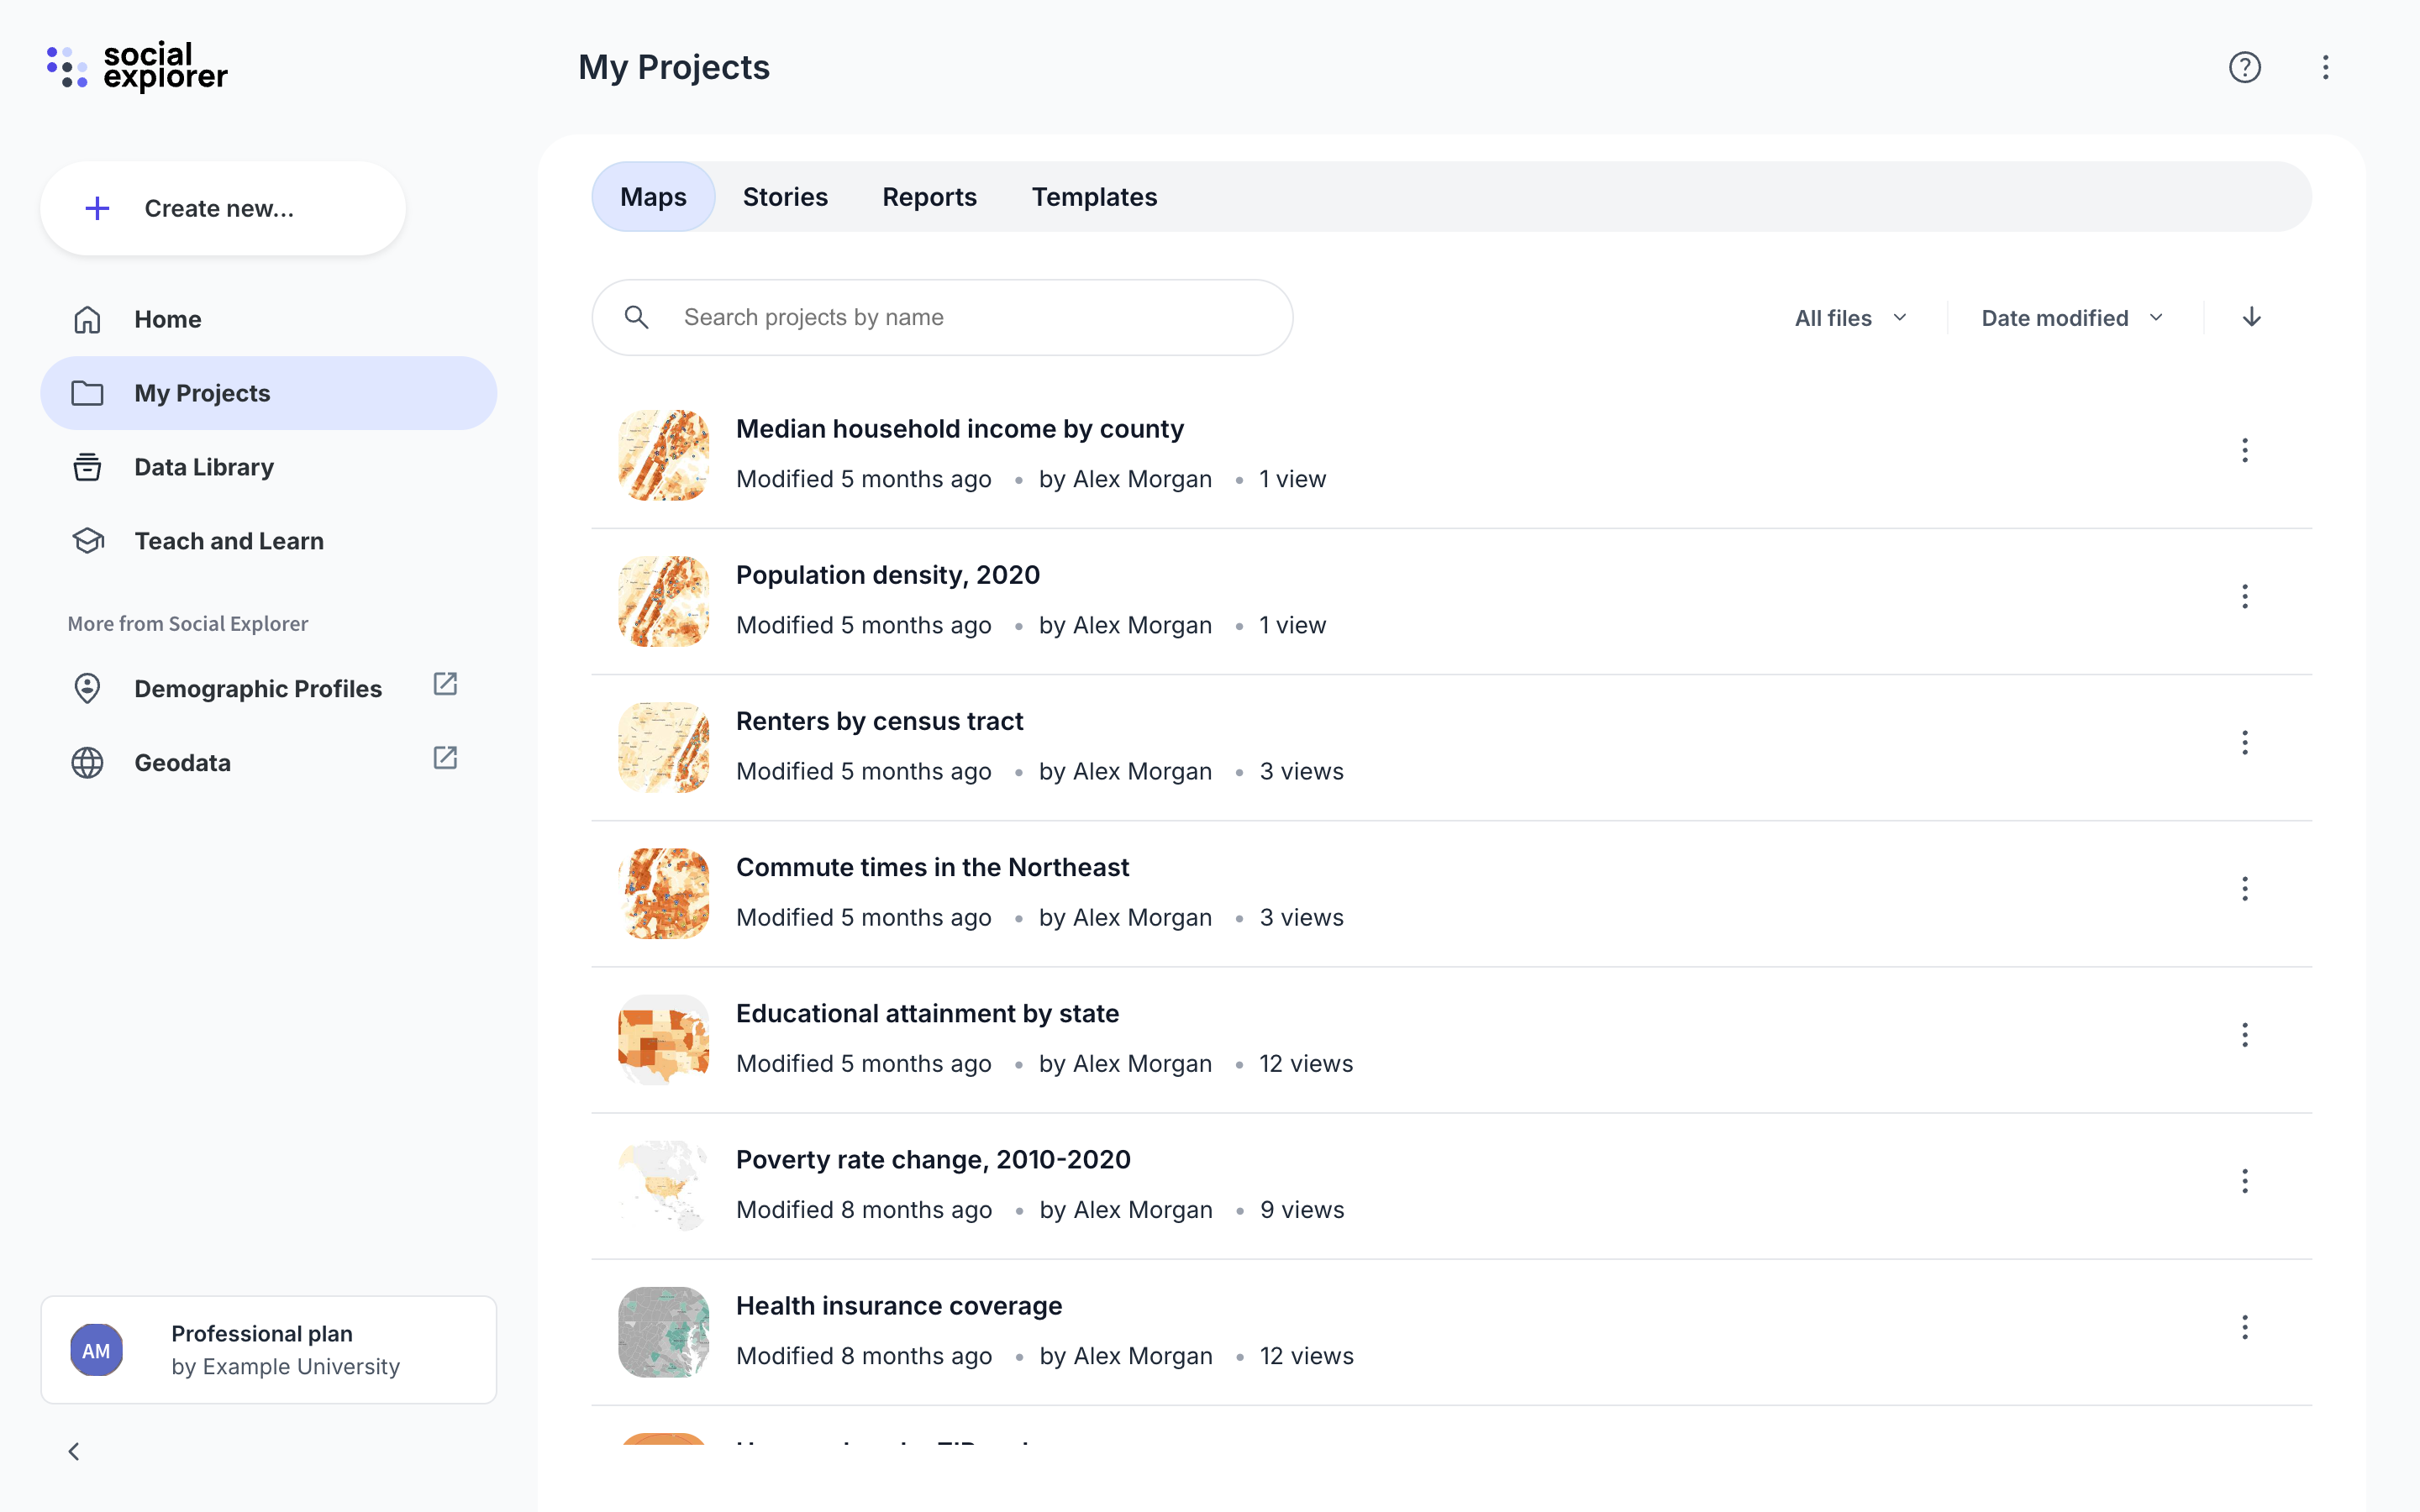Image resolution: width=2420 pixels, height=1512 pixels.
Task: Expand the Date modified sort dropdown
Action: [x=2072, y=318]
